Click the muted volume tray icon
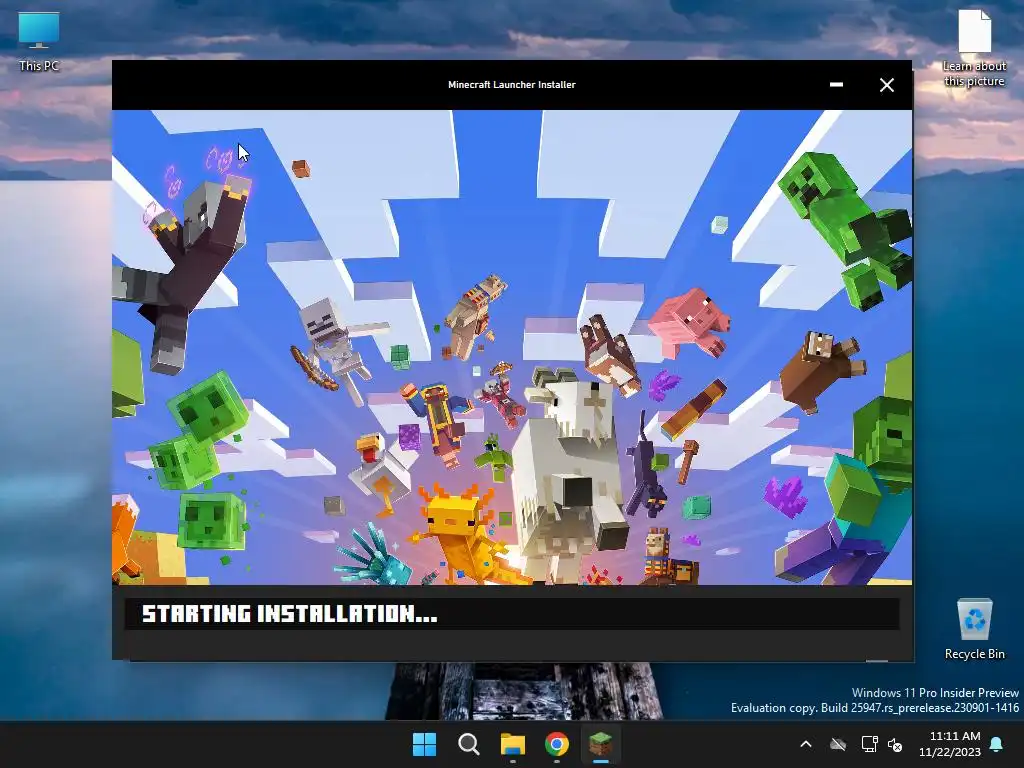This screenshot has height=768, width=1024. coord(895,744)
